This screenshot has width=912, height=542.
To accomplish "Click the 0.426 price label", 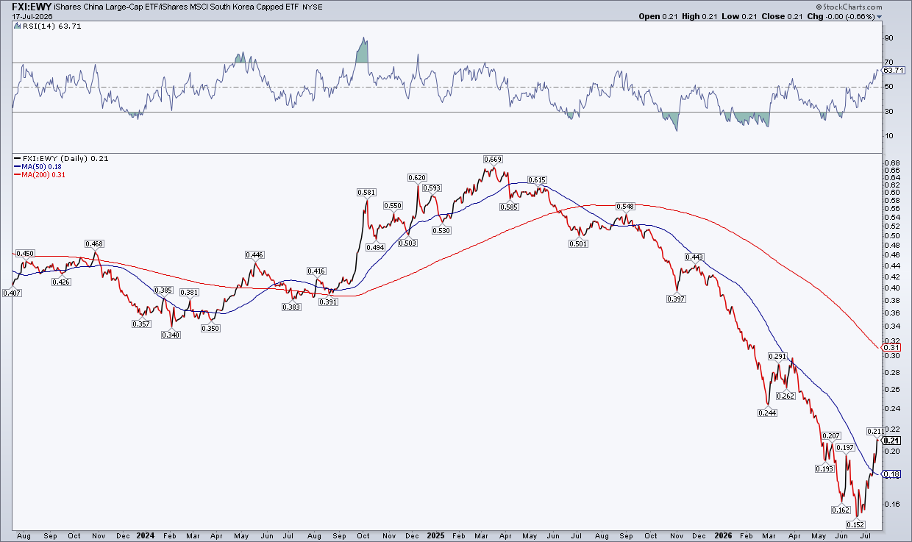I will pyautogui.click(x=61, y=282).
